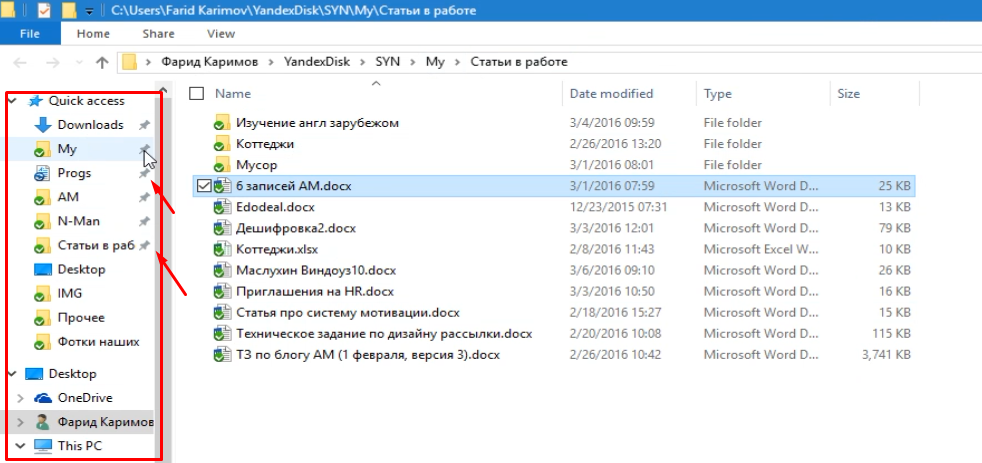Open the Downloads folder icon in Quick access
Viewport: 982px width, 463px height.
(42, 125)
